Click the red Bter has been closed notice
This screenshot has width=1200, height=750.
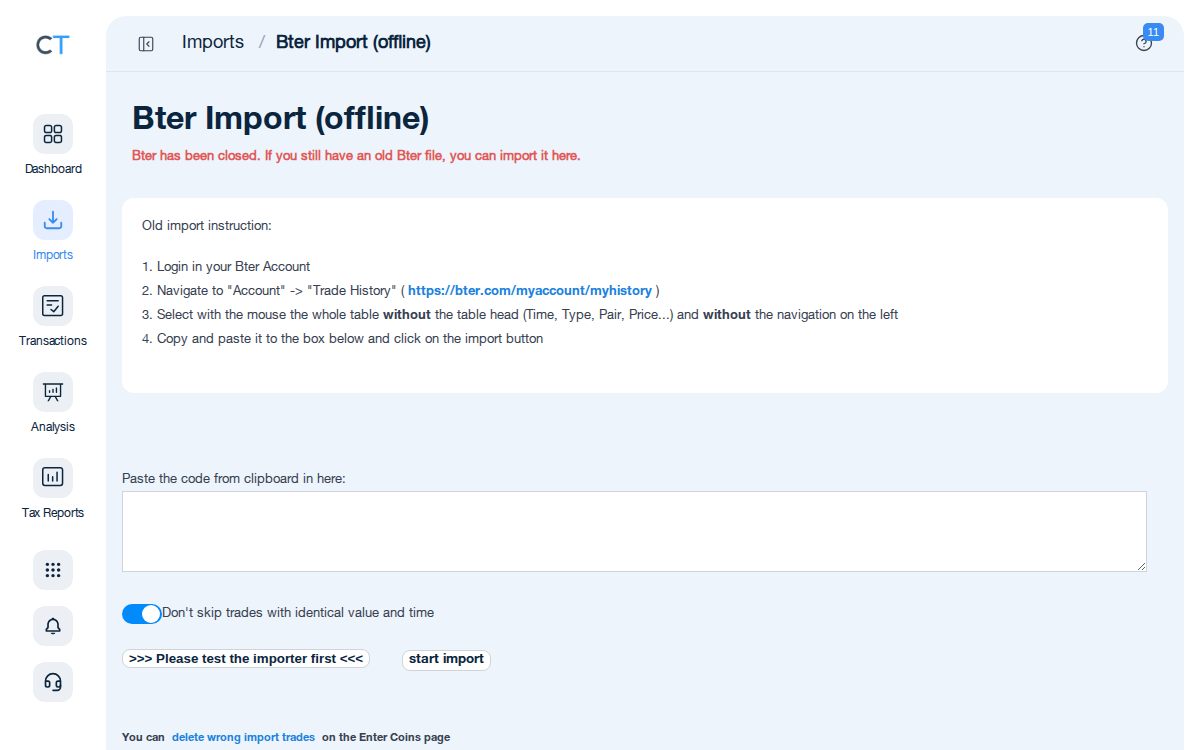coord(356,156)
